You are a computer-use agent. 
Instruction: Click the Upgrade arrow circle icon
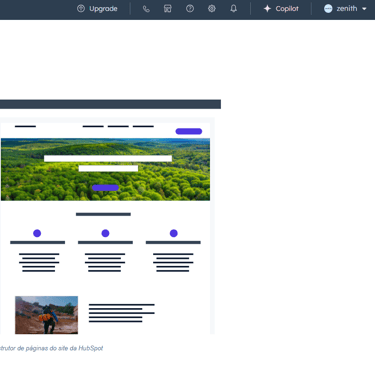(81, 9)
